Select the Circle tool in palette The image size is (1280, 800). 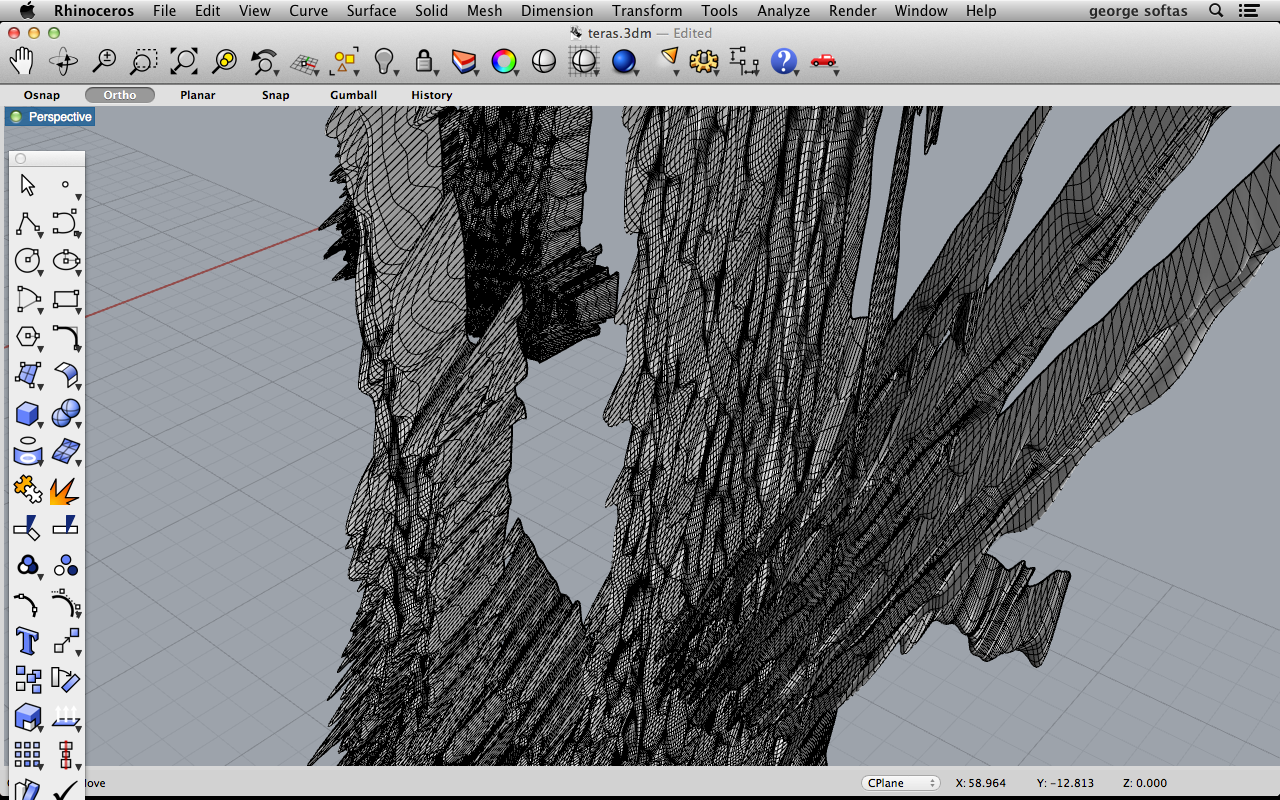(x=27, y=261)
